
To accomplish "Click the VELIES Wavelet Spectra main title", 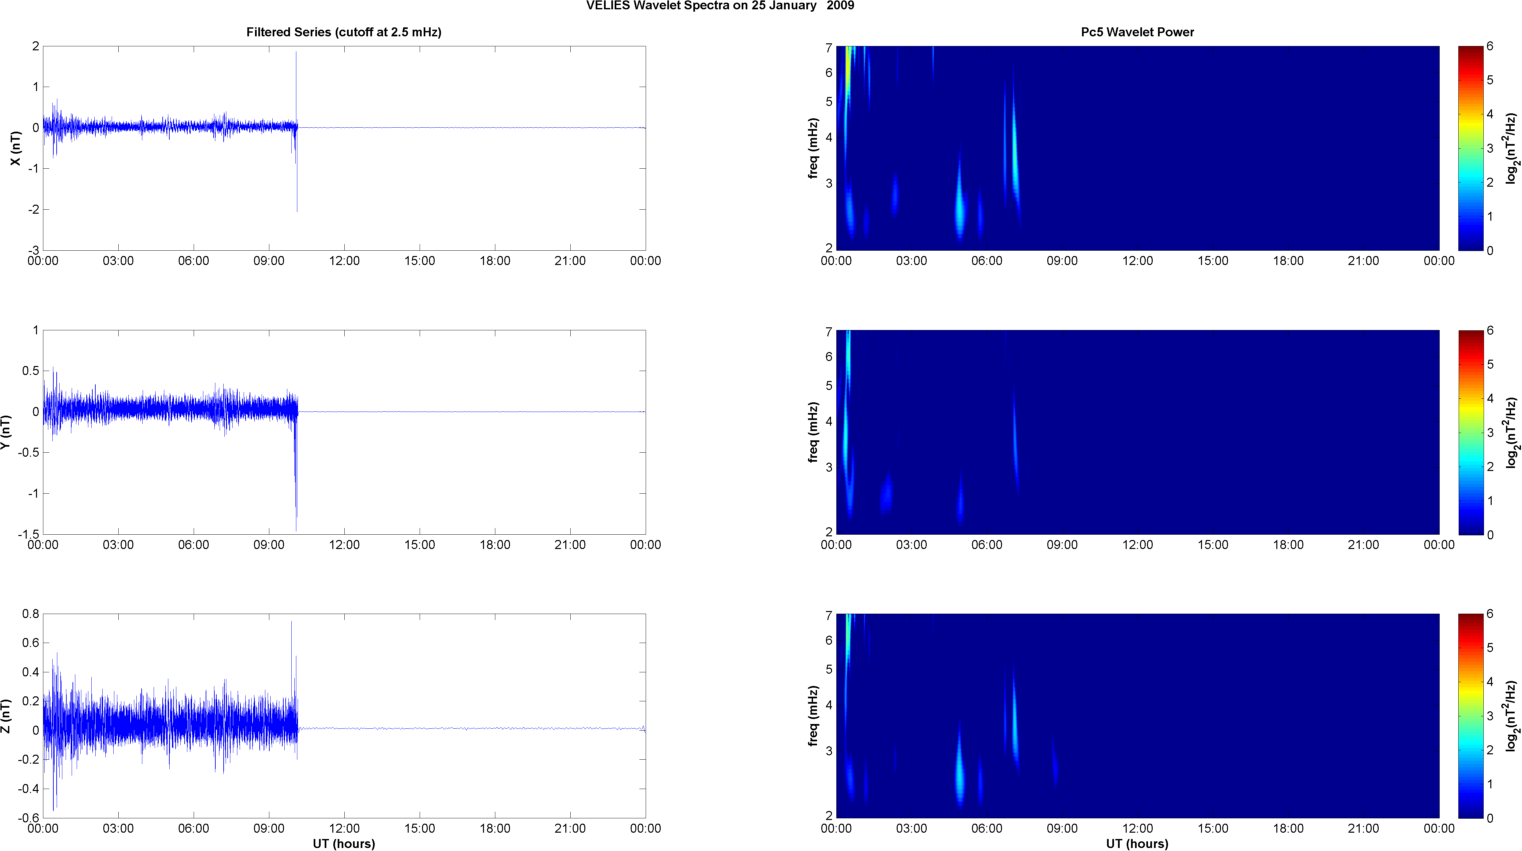I will [720, 6].
